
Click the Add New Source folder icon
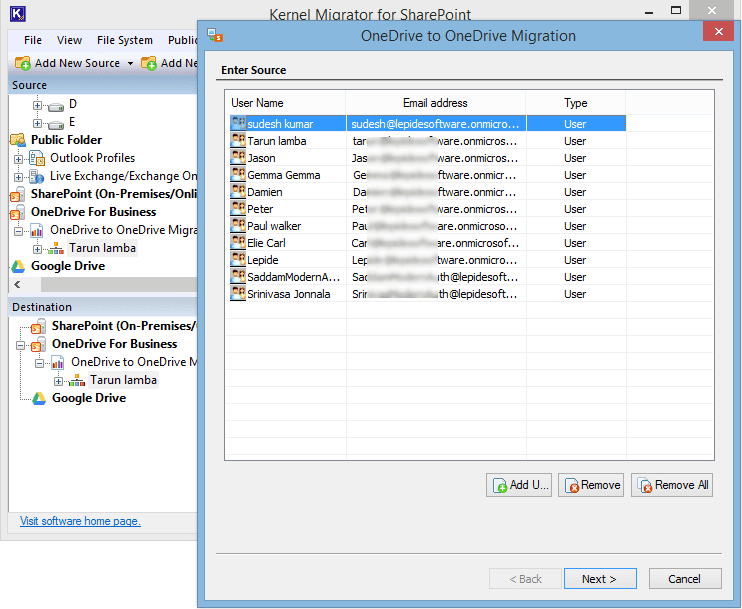[23, 63]
